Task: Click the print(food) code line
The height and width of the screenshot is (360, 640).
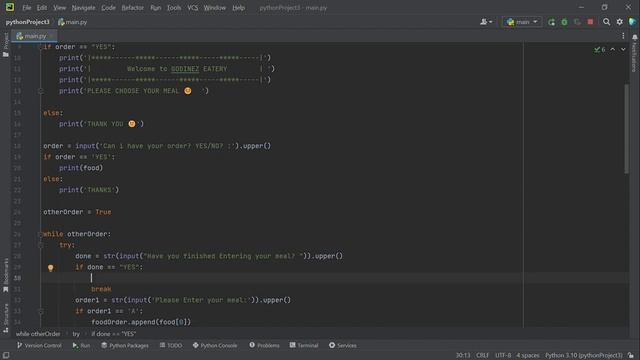Action: 81,168
